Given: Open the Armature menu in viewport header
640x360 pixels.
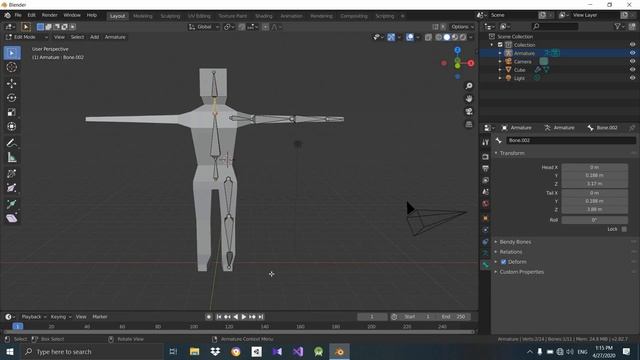Looking at the screenshot, I should coord(115,37).
